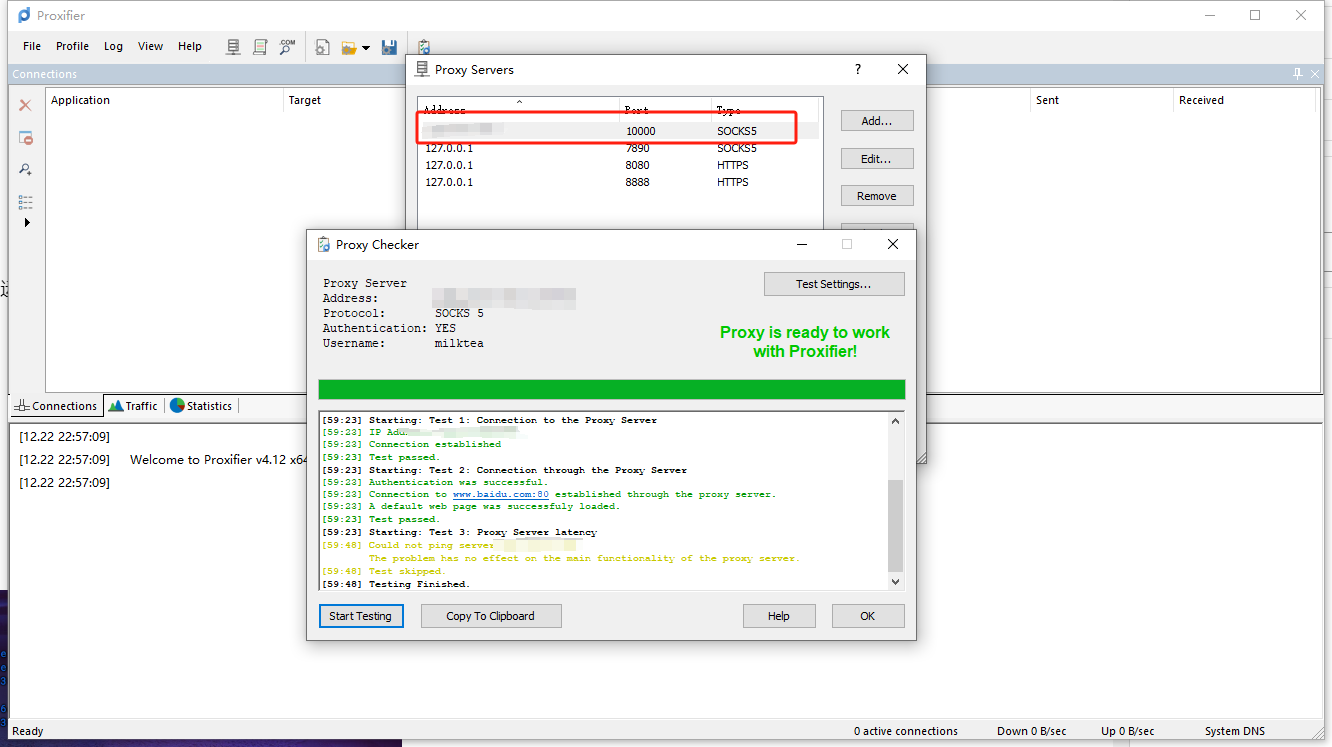Click the Proxy Servers dialog title icon
Screen dimensions: 1332x747
click(x=422, y=70)
